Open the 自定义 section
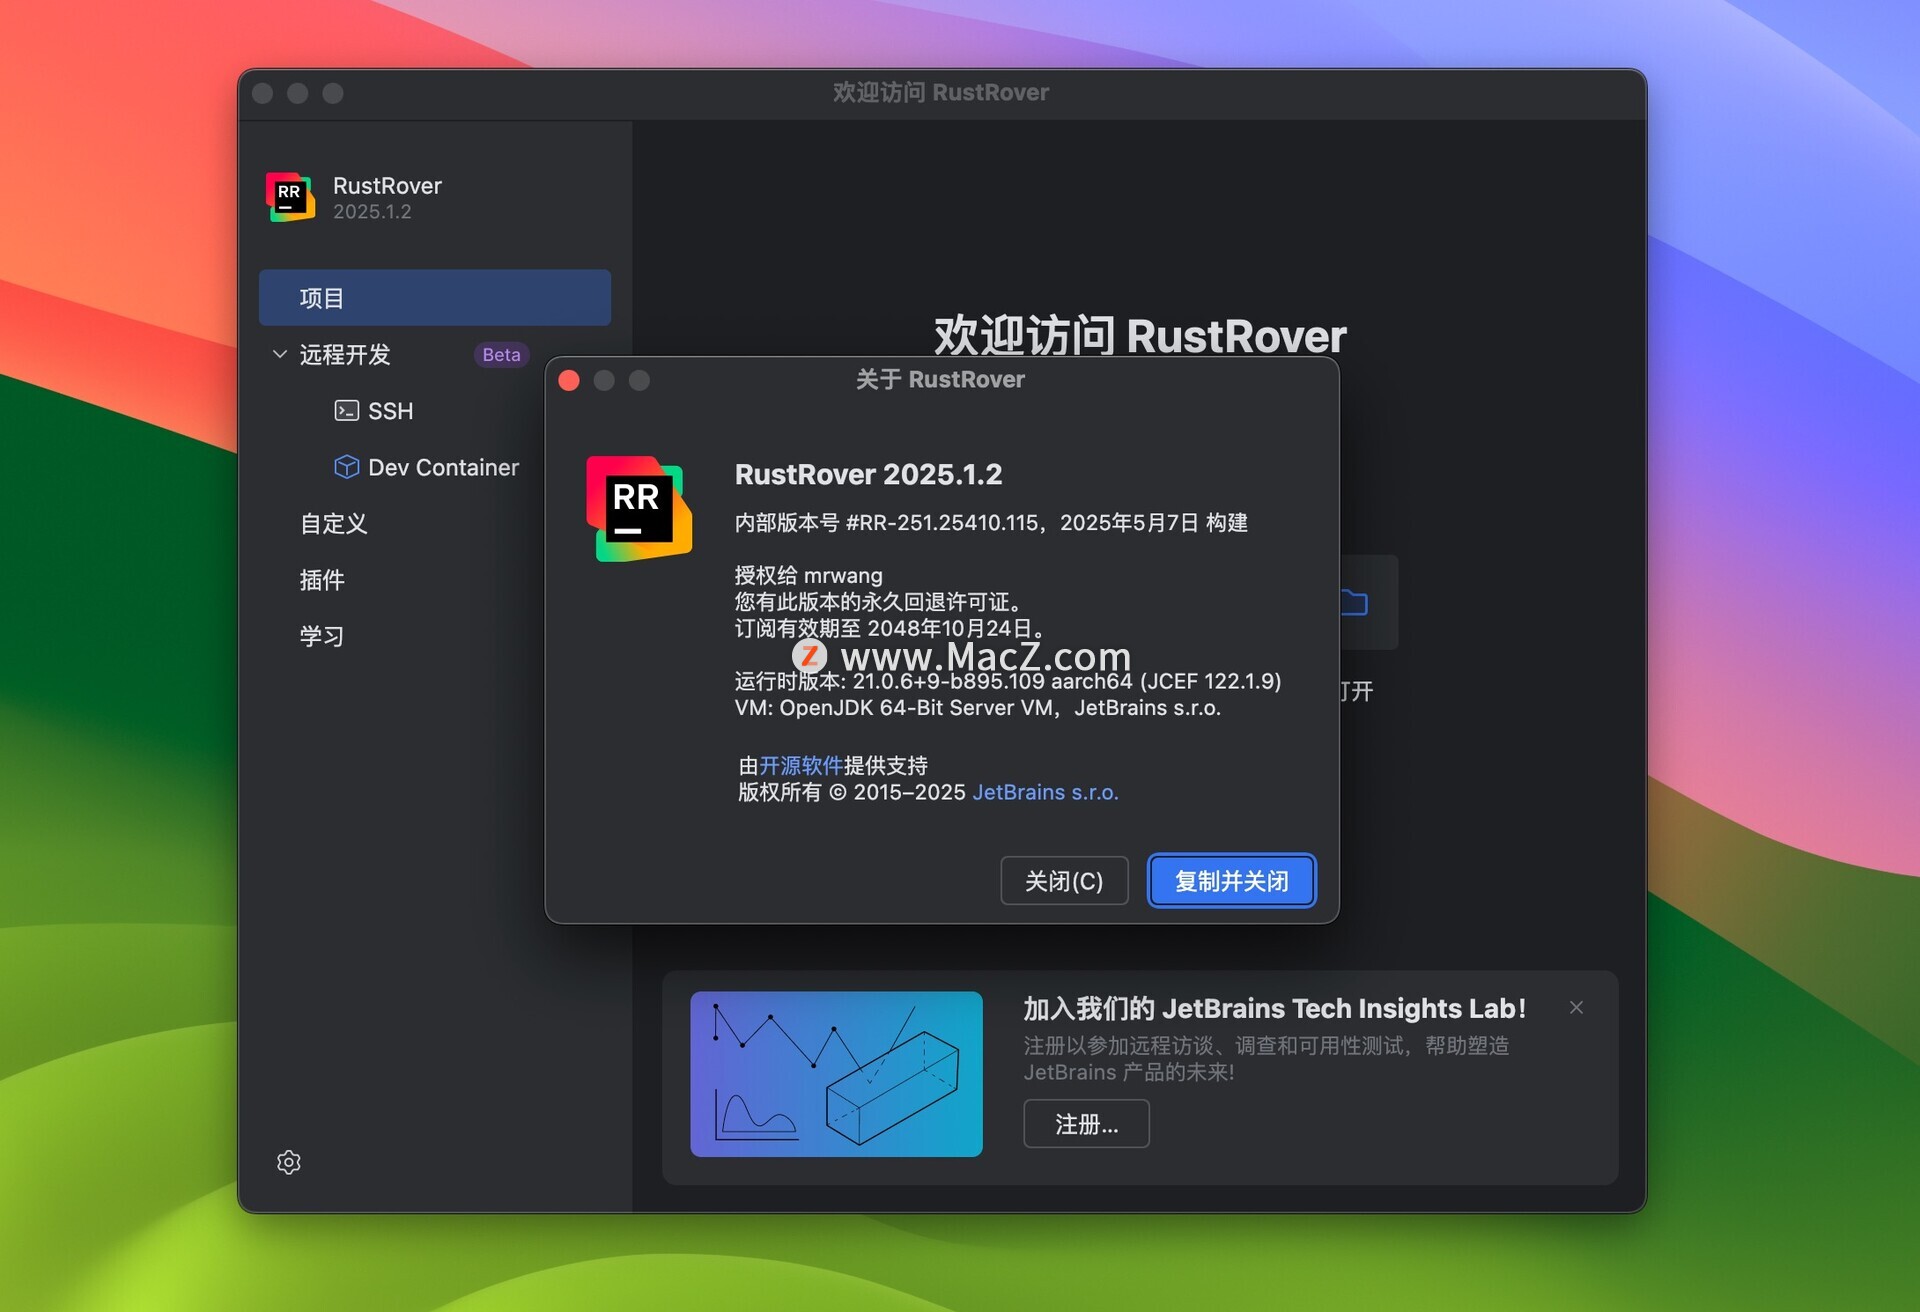The image size is (1920, 1312). pos(334,524)
